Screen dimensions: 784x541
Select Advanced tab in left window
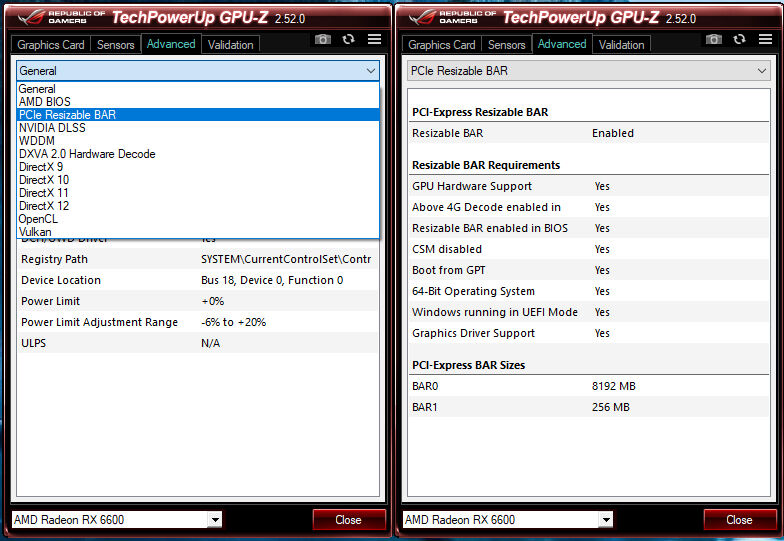(171, 44)
